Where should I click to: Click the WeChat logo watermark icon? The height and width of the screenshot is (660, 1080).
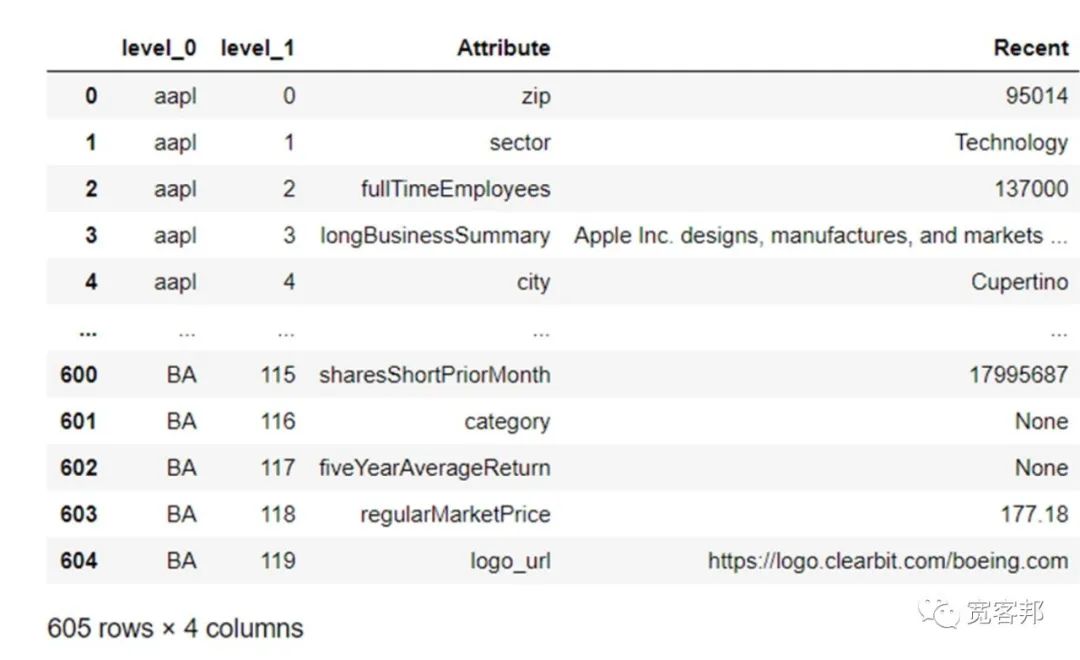(x=937, y=612)
